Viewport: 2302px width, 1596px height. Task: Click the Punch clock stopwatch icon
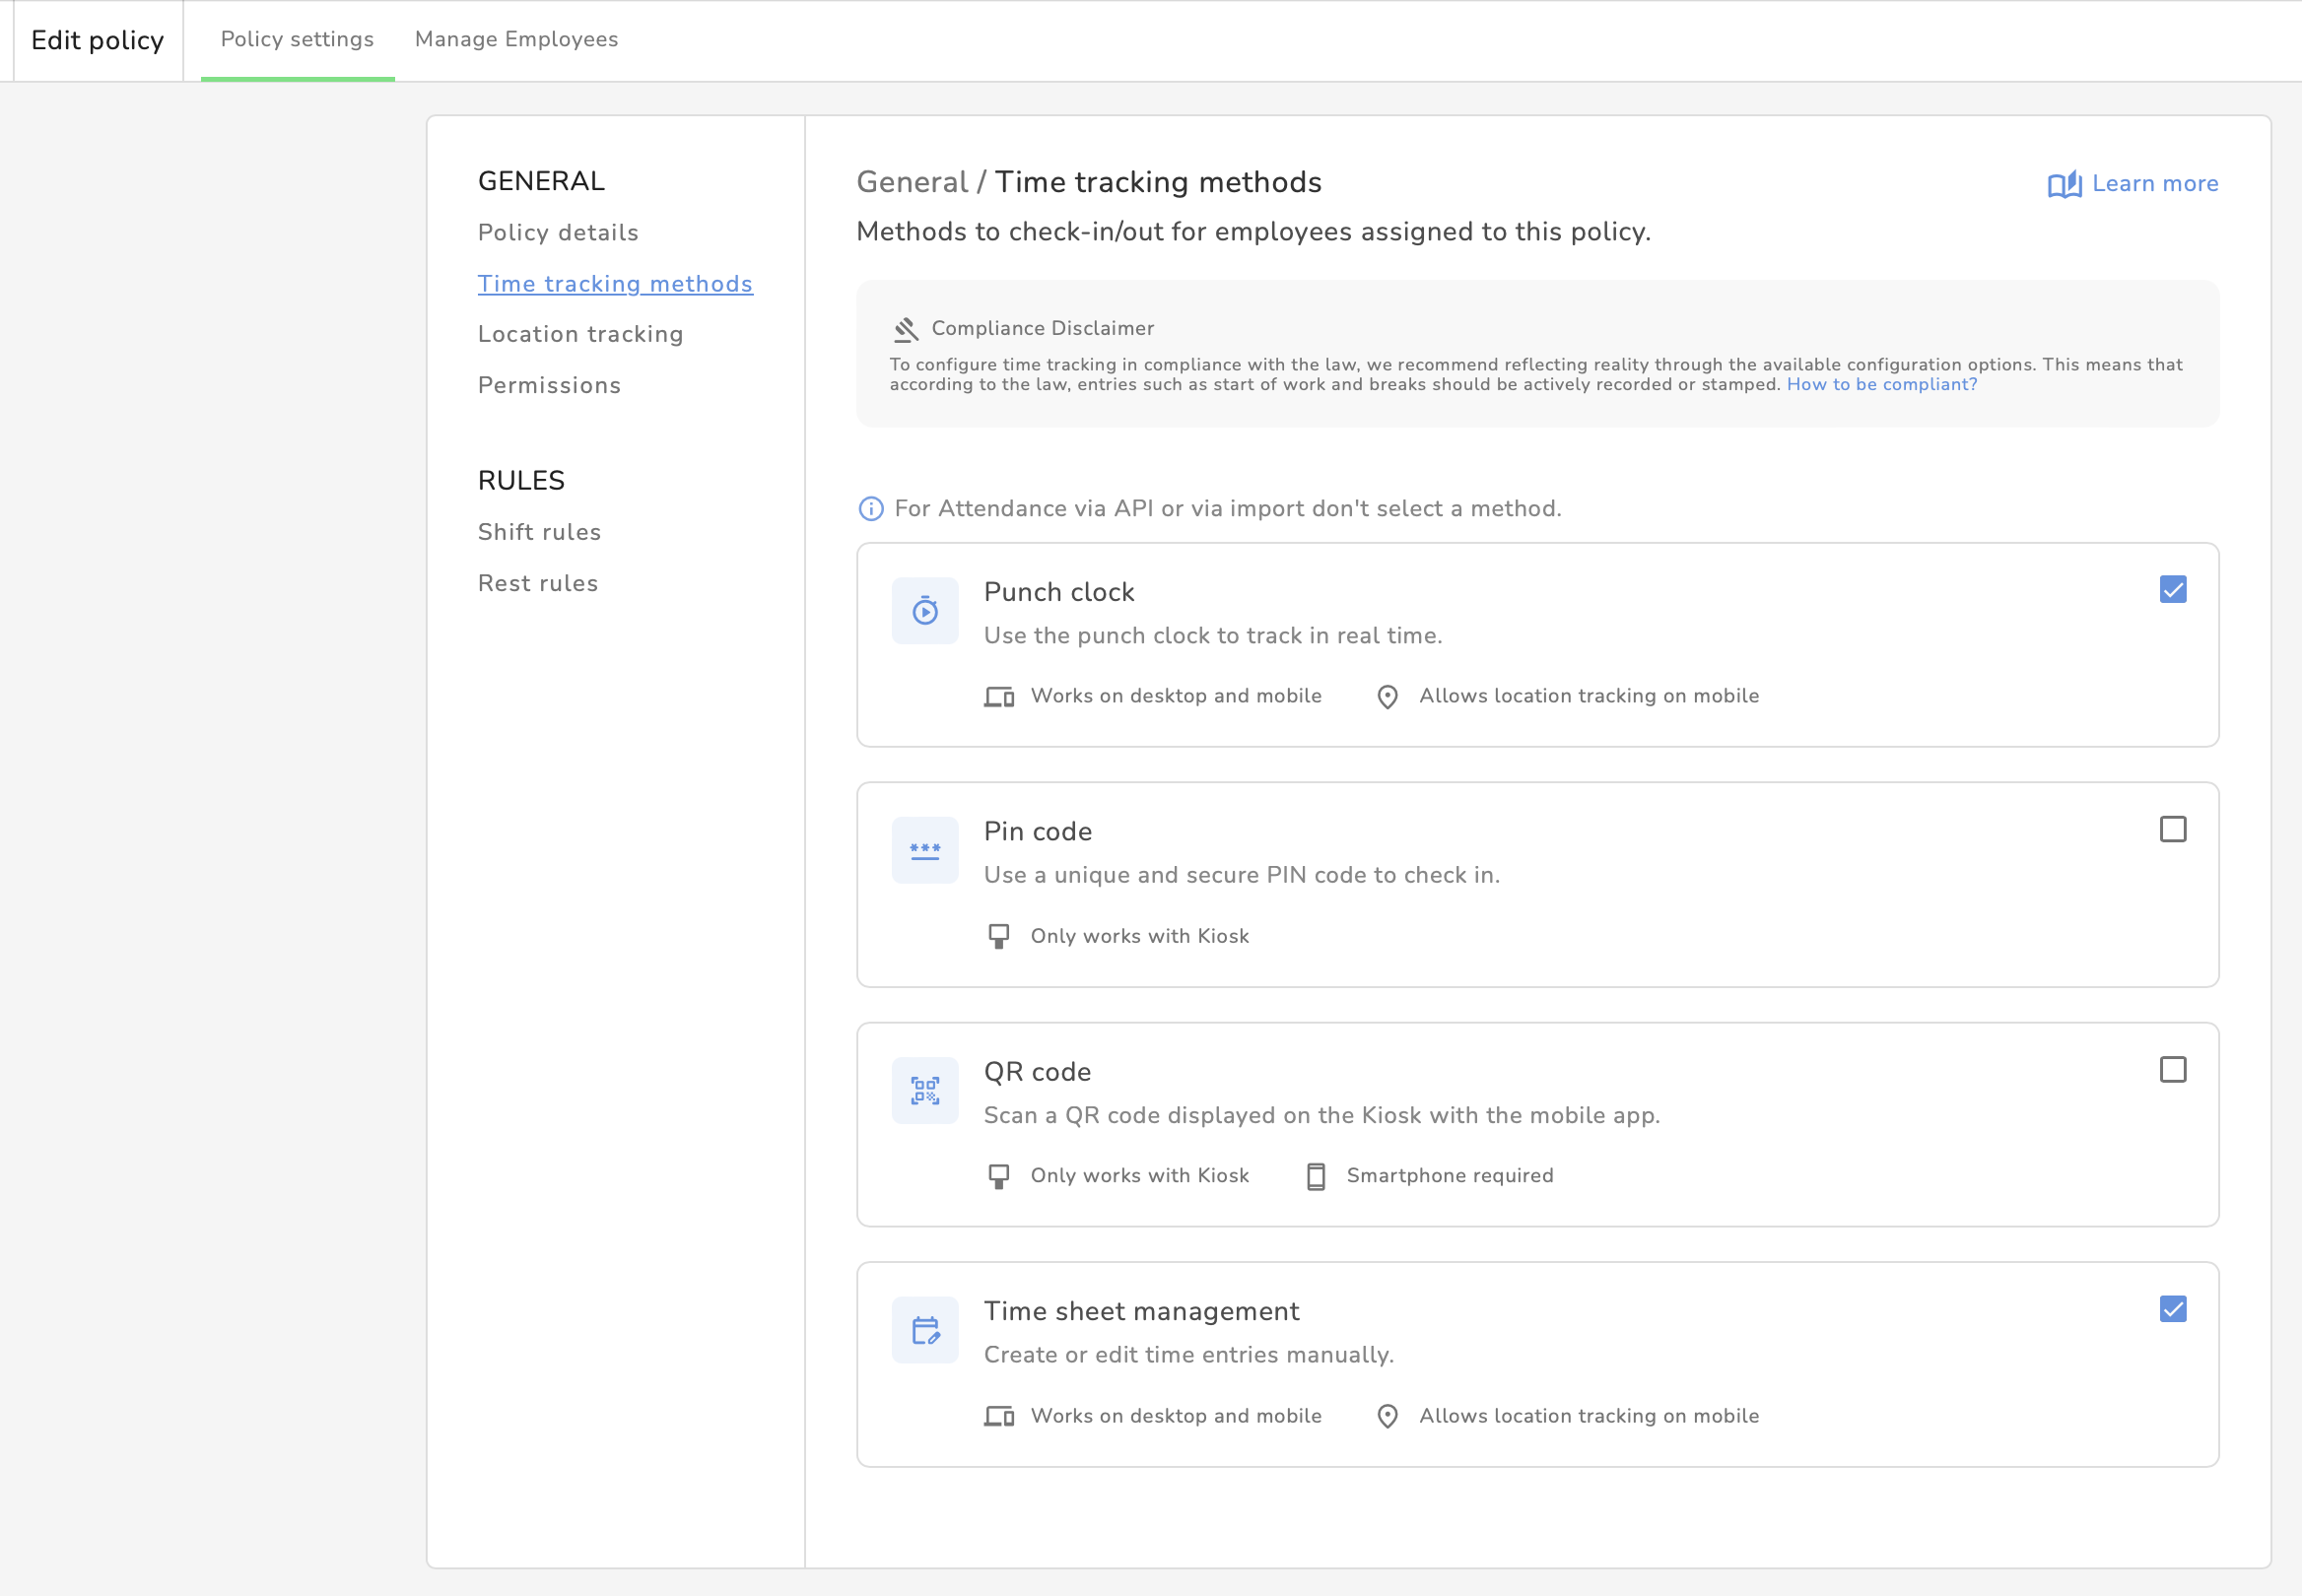(924, 610)
